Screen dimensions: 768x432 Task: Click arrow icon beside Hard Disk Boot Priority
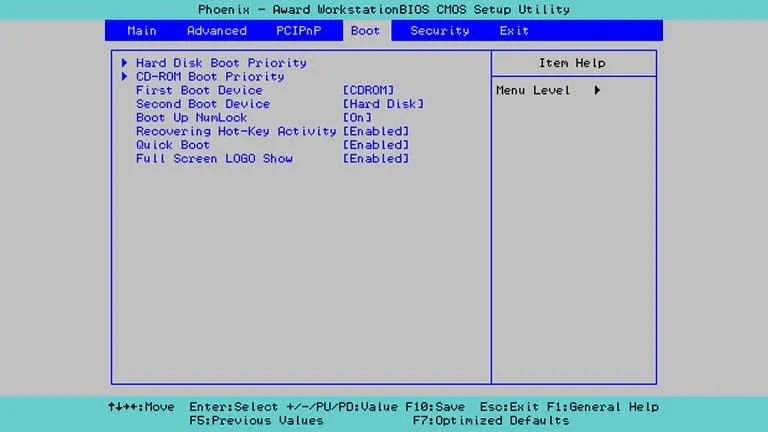[125, 63]
